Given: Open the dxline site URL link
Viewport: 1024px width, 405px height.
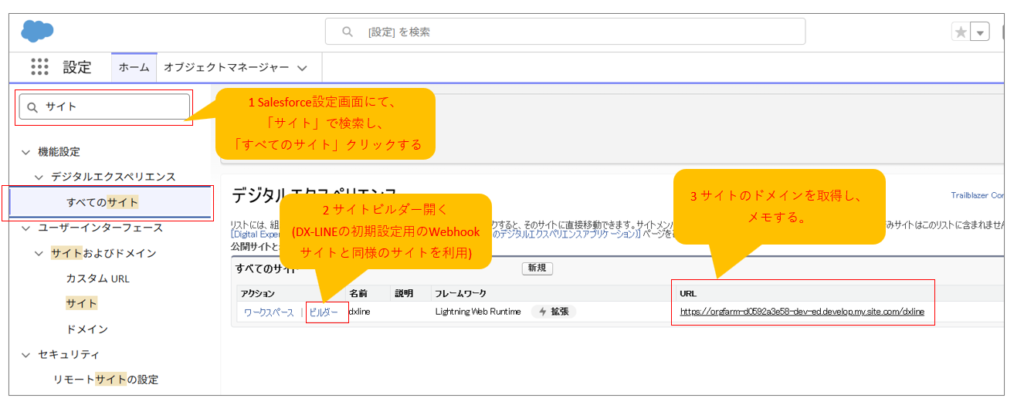Looking at the screenshot, I should (x=802, y=312).
